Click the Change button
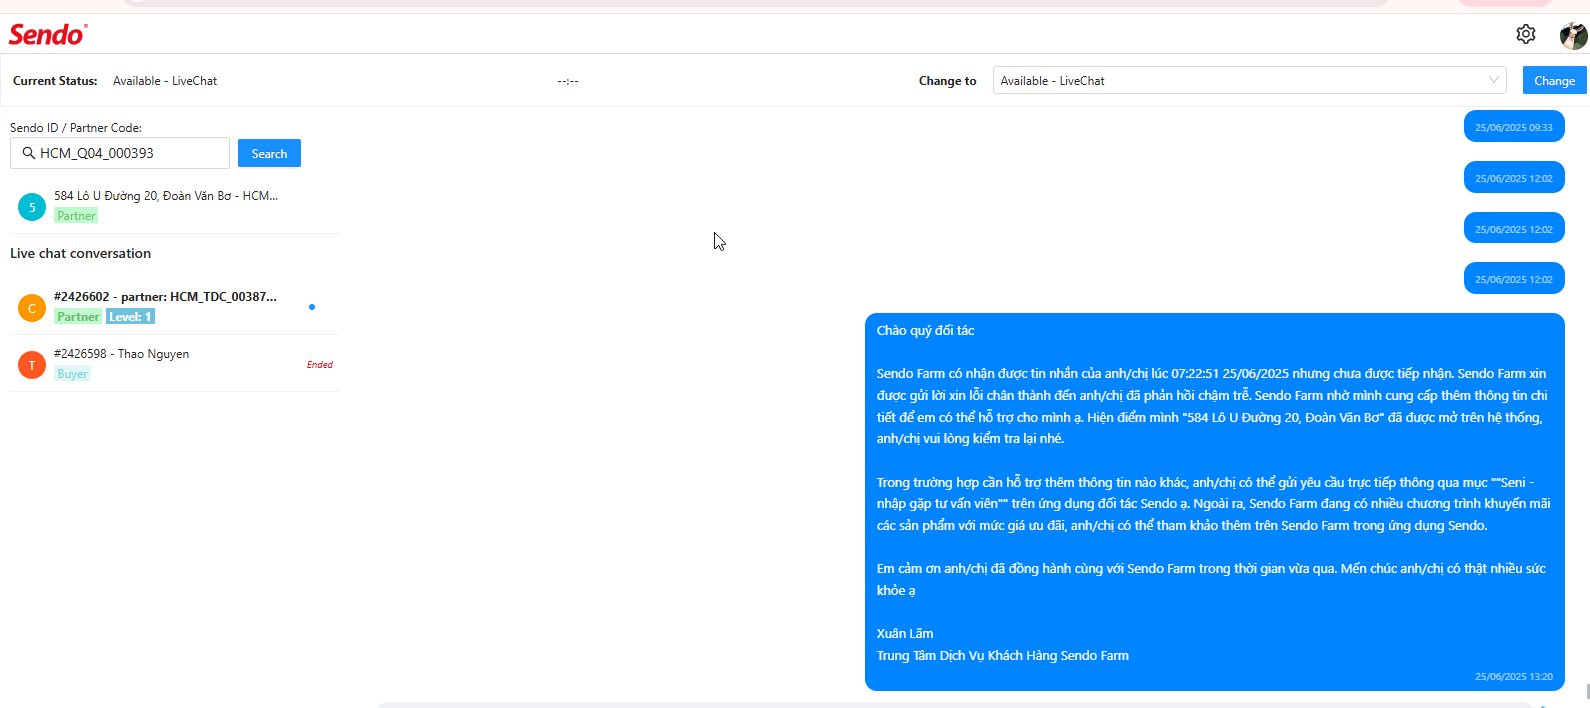Viewport: 1590px width, 708px height. point(1554,80)
